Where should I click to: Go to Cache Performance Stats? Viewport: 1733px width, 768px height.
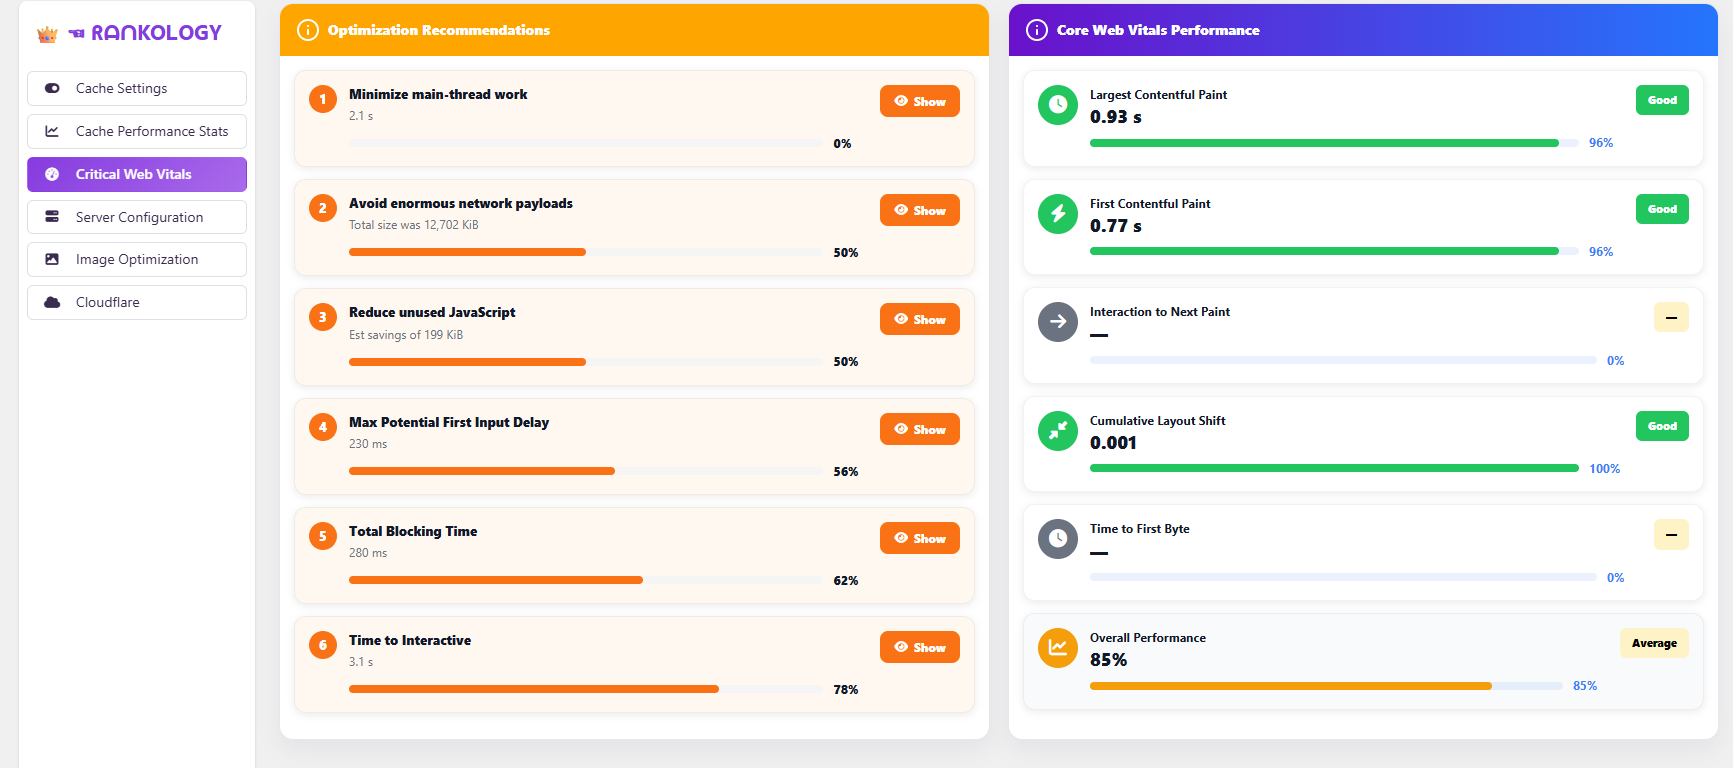click(x=137, y=131)
